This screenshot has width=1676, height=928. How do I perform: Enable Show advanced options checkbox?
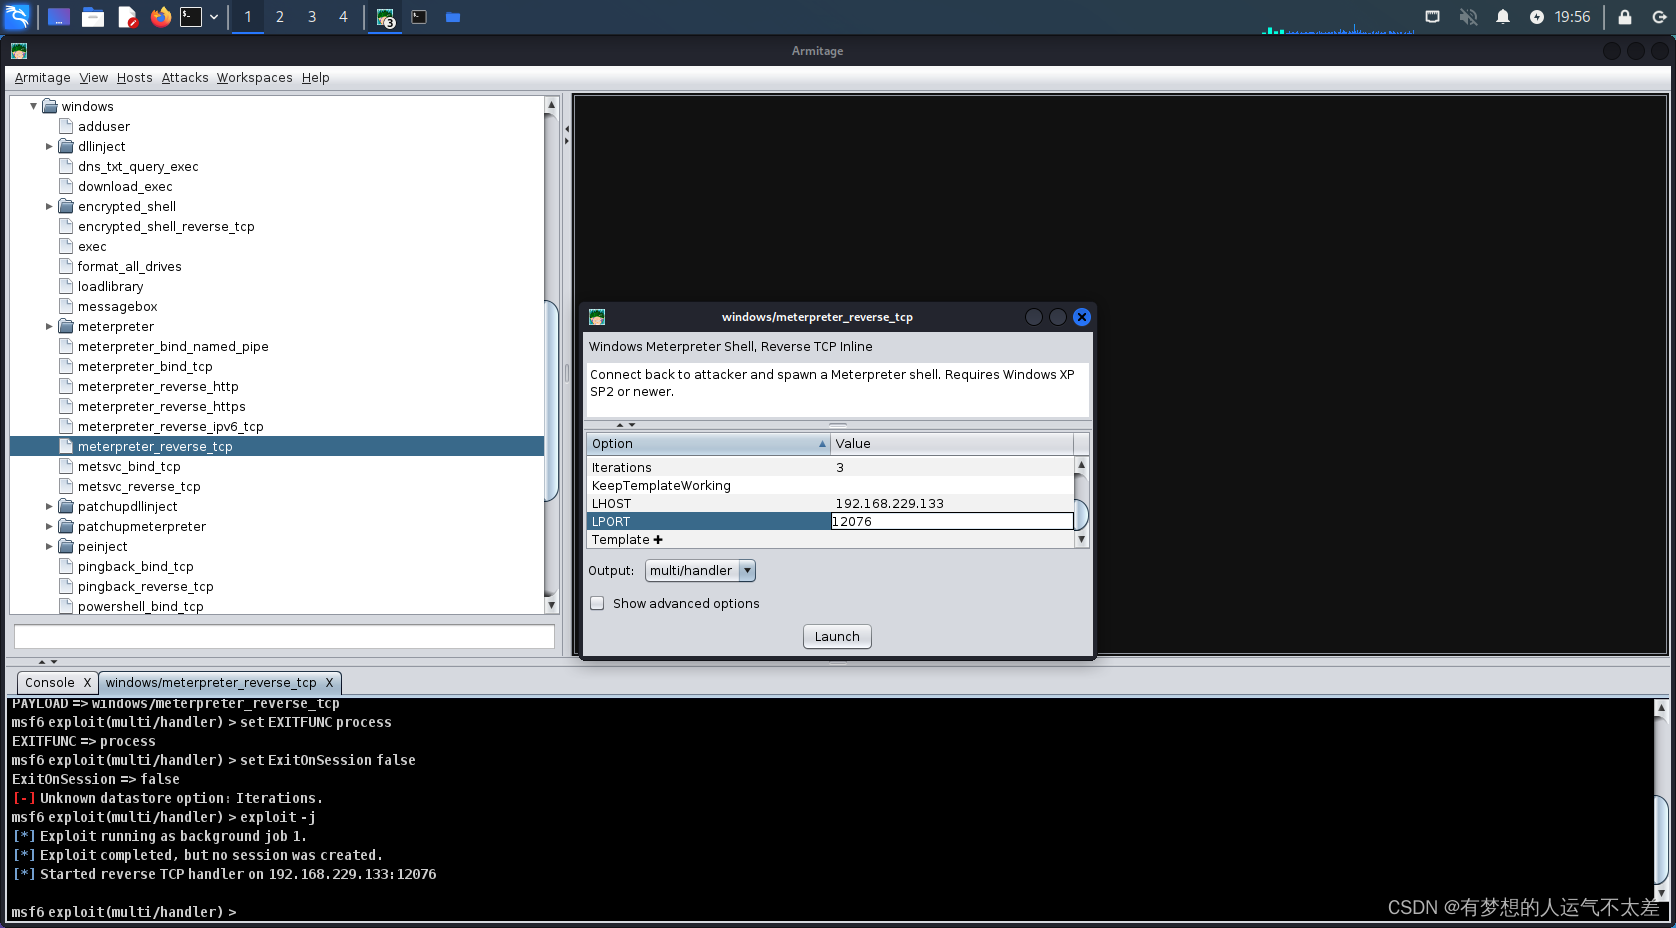[x=597, y=603]
